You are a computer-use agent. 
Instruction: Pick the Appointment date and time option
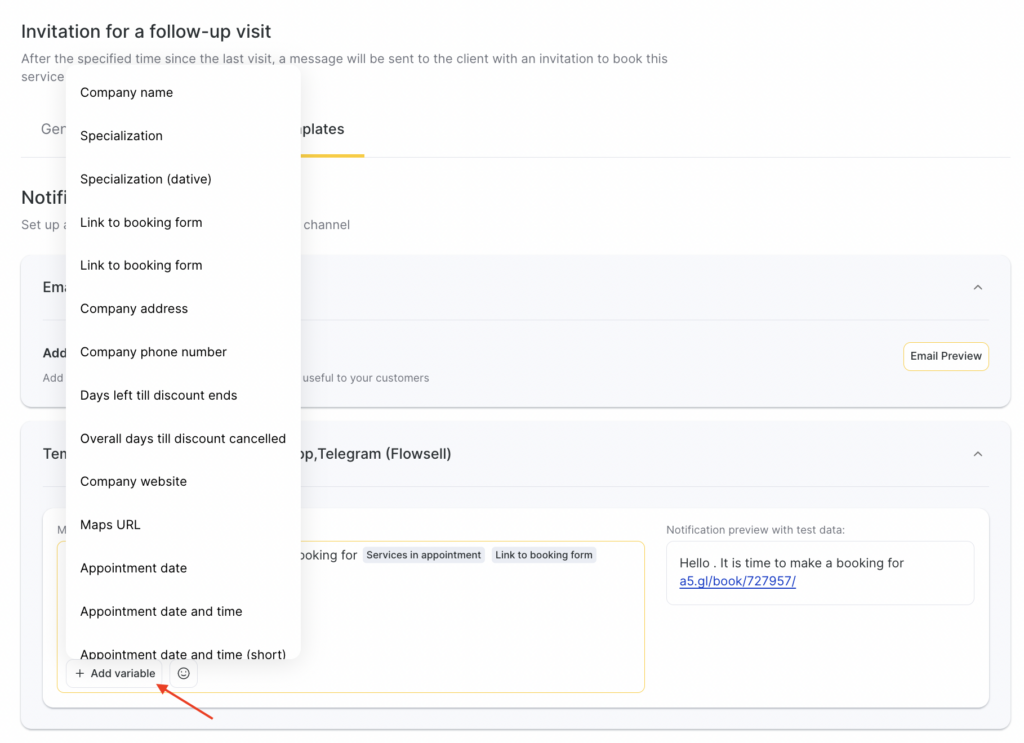pyautogui.click(x=161, y=611)
